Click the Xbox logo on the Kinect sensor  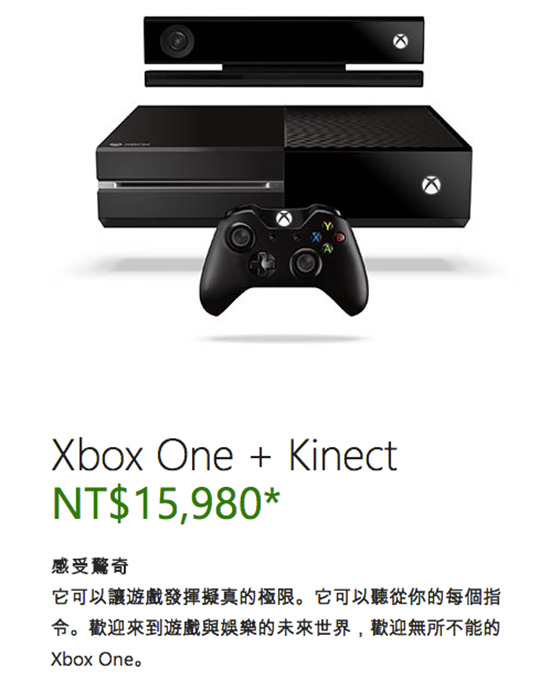point(400,41)
